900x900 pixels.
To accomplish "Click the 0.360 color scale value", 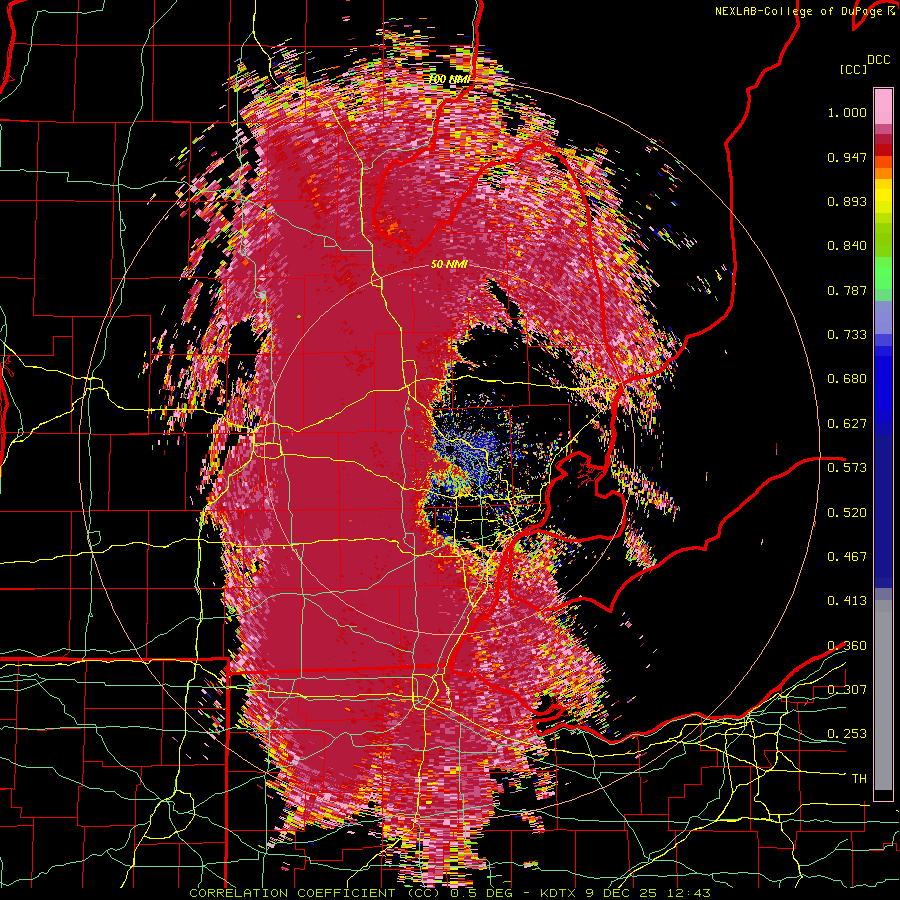I will click(847, 646).
